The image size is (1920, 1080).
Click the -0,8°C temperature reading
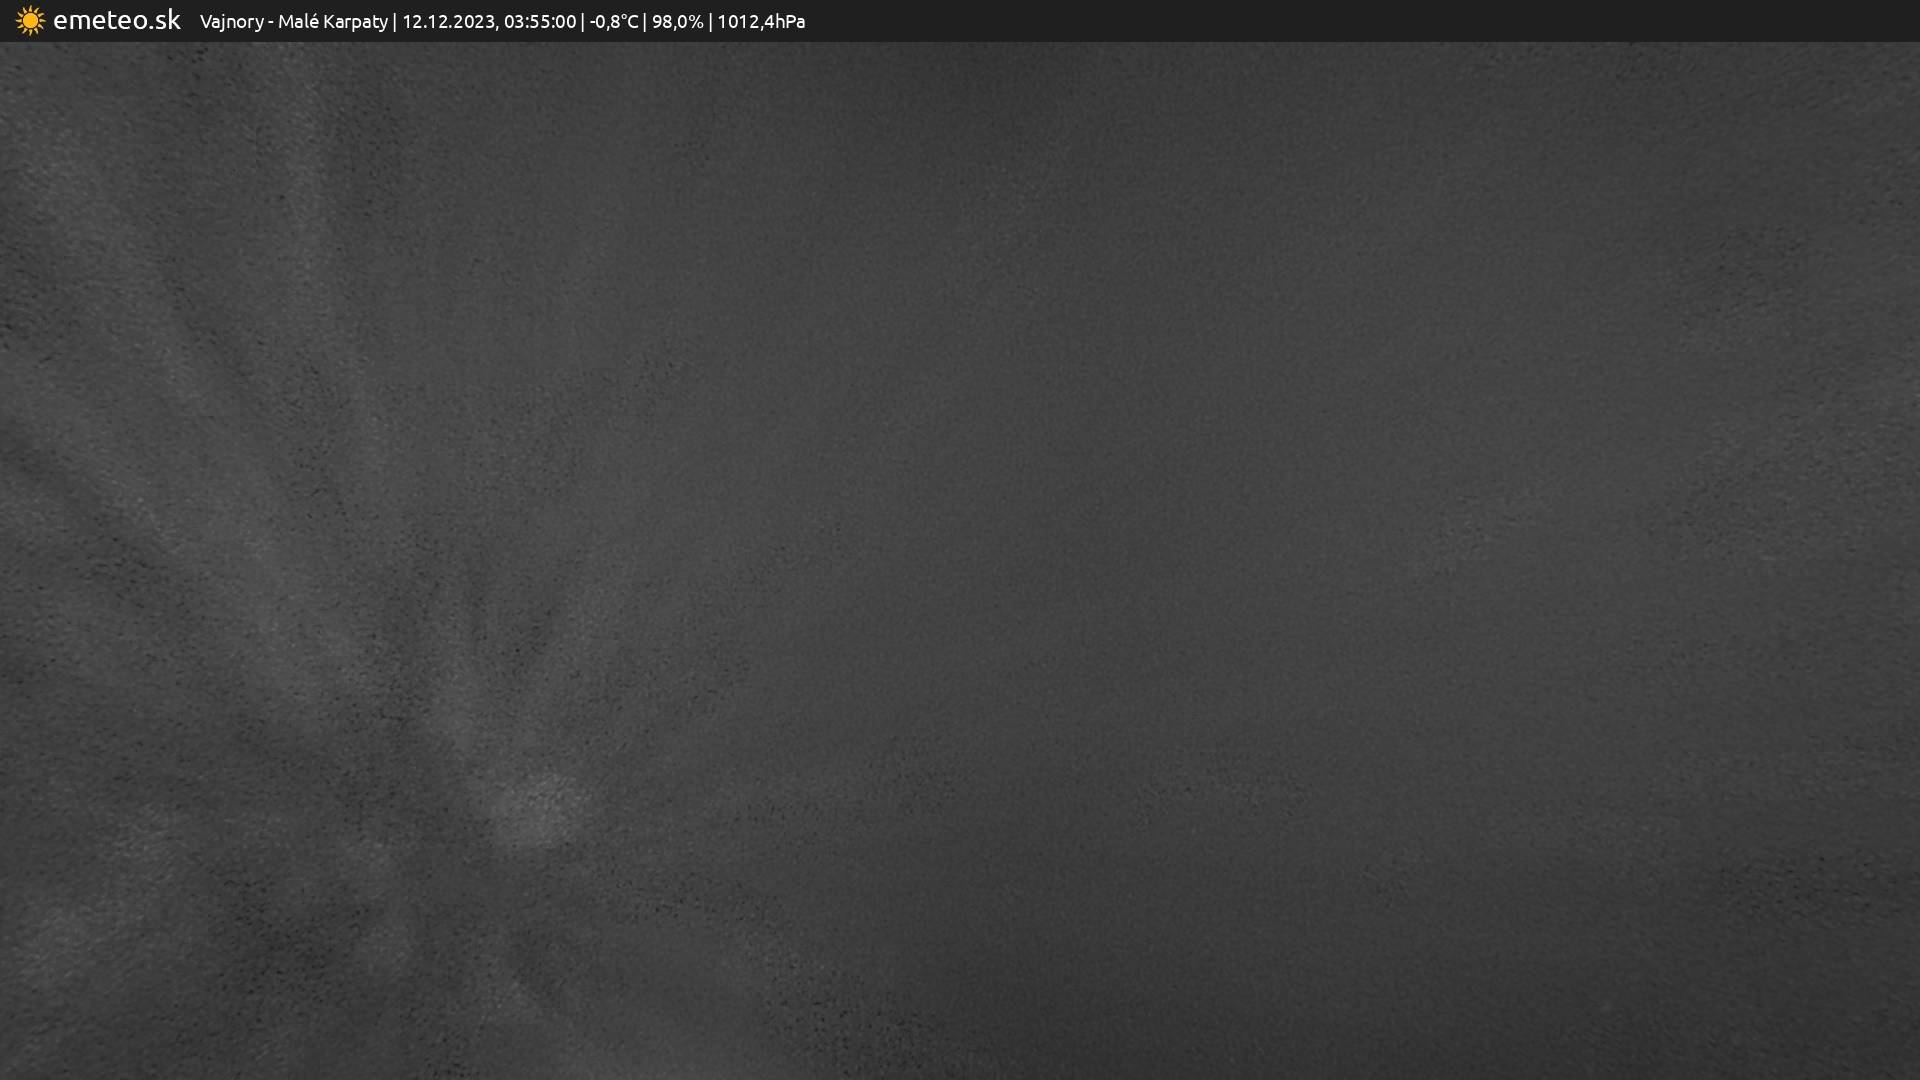coord(614,21)
